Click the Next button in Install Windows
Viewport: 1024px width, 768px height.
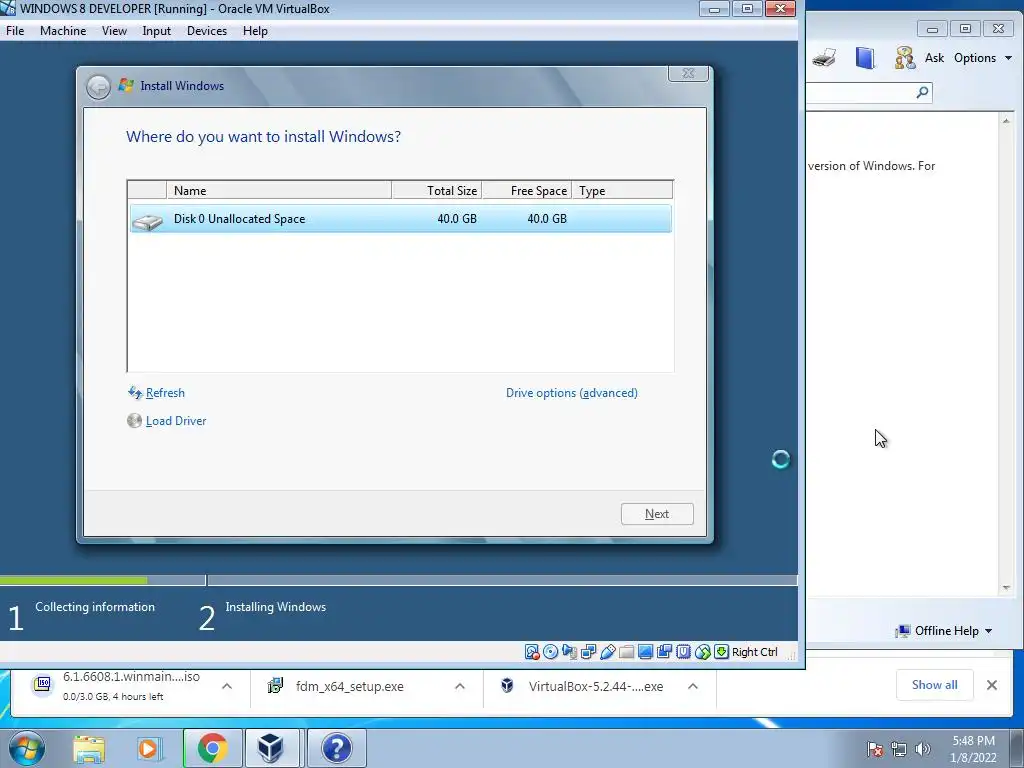(x=657, y=514)
